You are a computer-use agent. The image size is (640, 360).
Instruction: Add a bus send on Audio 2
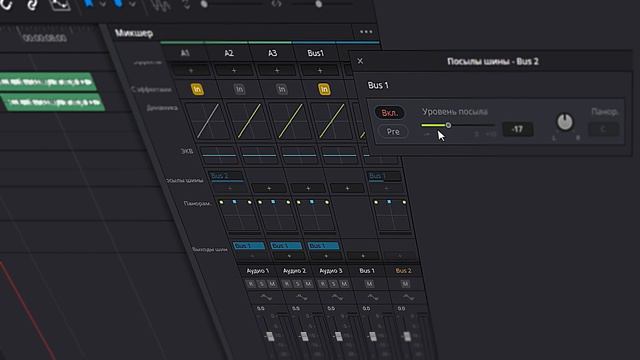(x=269, y=188)
